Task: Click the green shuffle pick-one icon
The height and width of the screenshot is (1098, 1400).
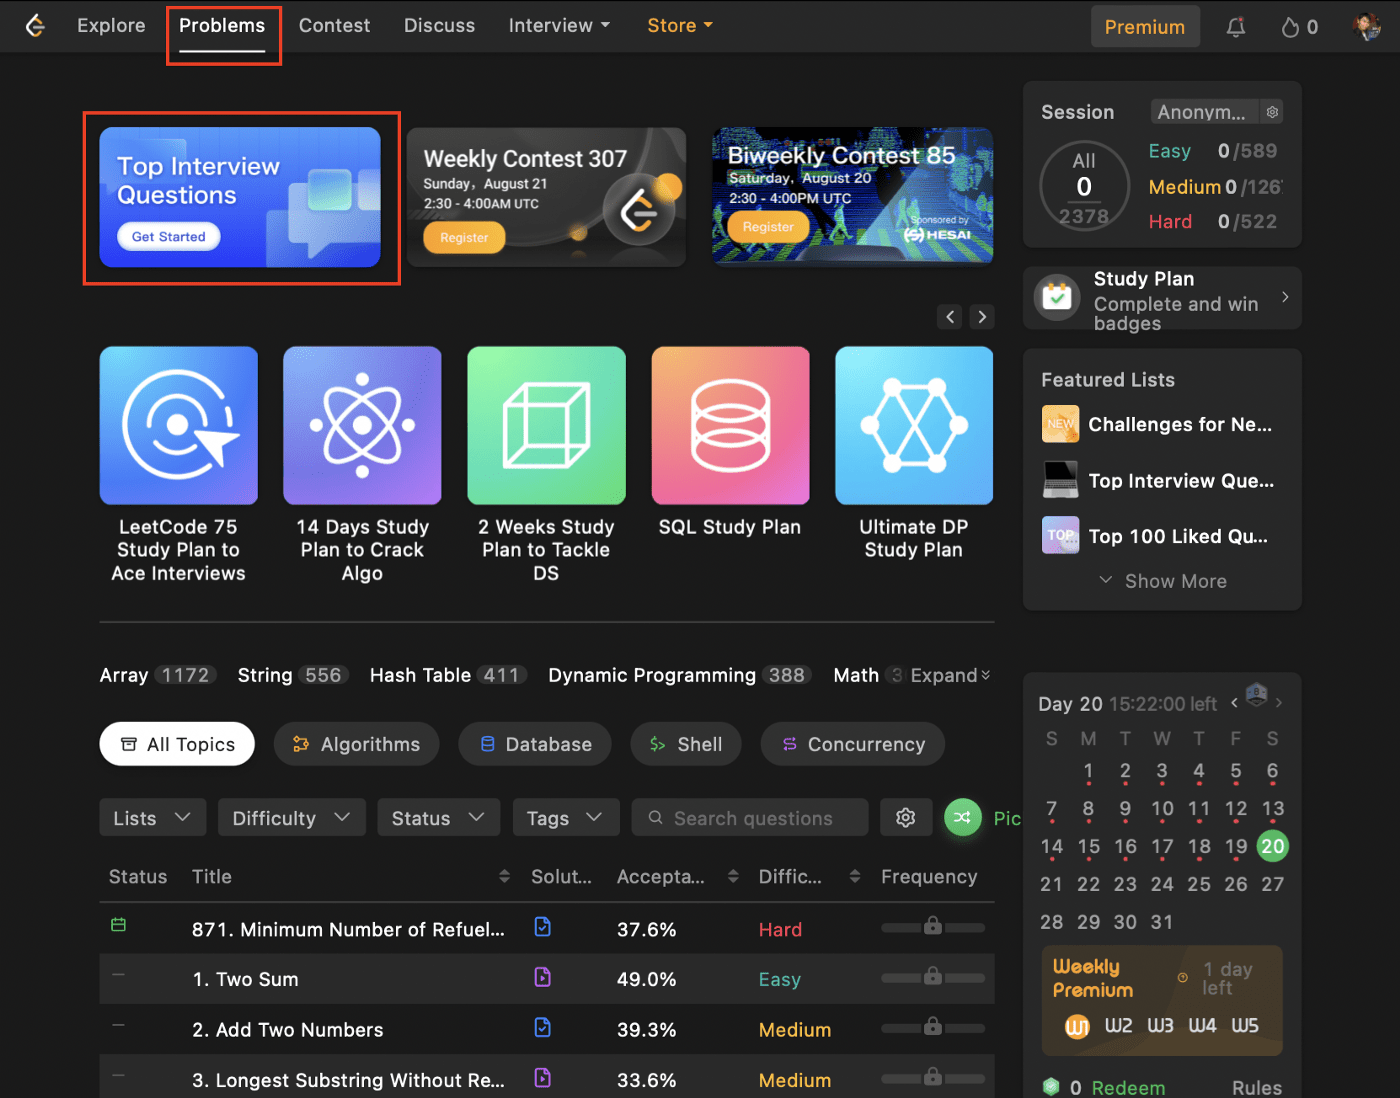Action: (x=962, y=818)
